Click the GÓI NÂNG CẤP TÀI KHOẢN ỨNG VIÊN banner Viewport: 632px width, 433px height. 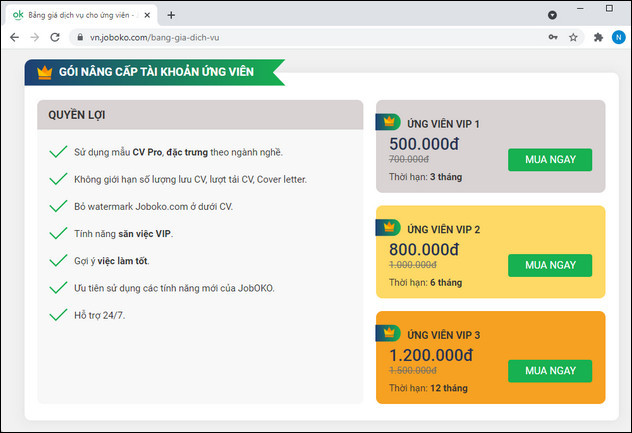pyautogui.click(x=156, y=72)
